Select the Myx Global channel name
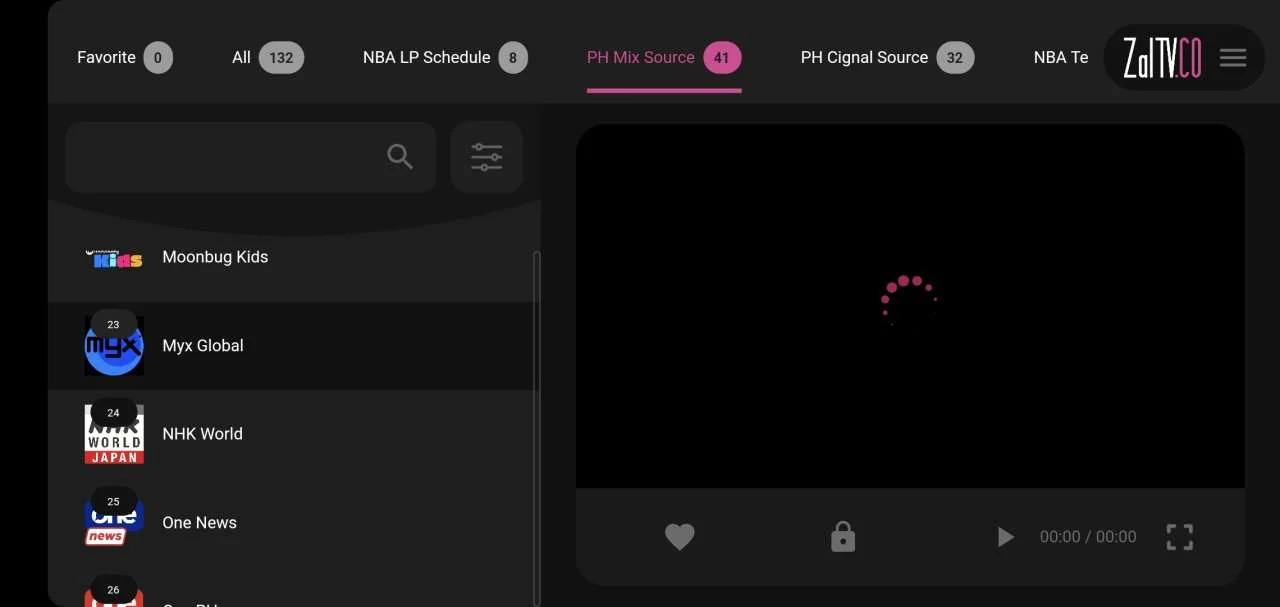 coord(203,345)
